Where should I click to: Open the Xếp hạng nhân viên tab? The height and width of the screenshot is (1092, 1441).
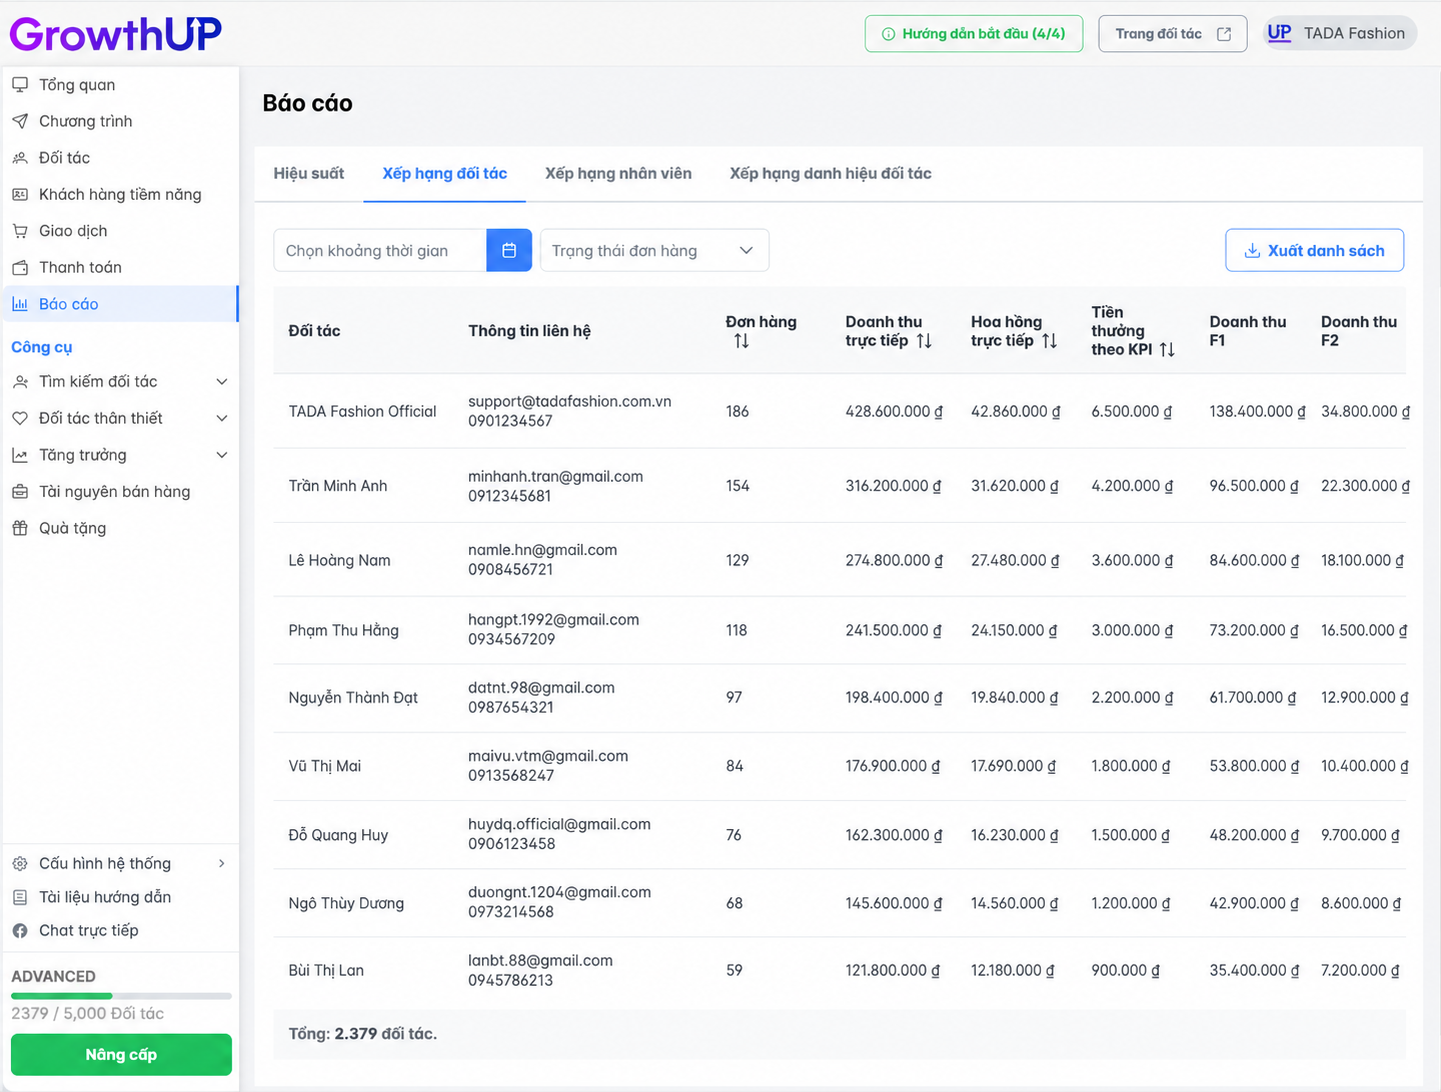[x=618, y=173]
